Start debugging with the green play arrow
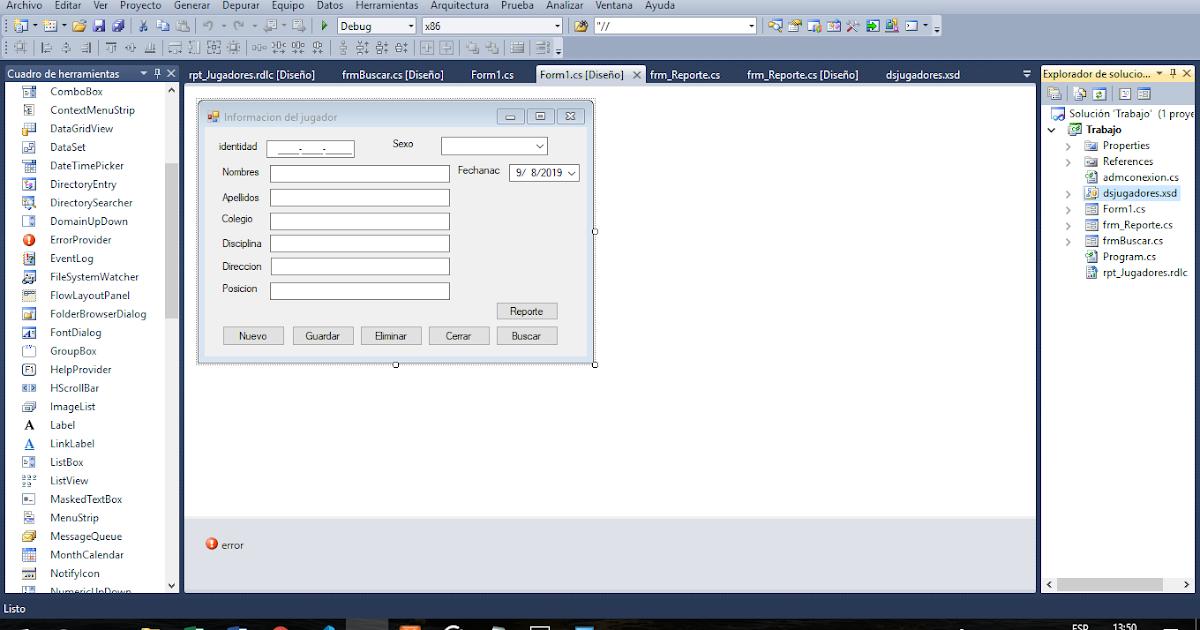The height and width of the screenshot is (630, 1200). 324,25
